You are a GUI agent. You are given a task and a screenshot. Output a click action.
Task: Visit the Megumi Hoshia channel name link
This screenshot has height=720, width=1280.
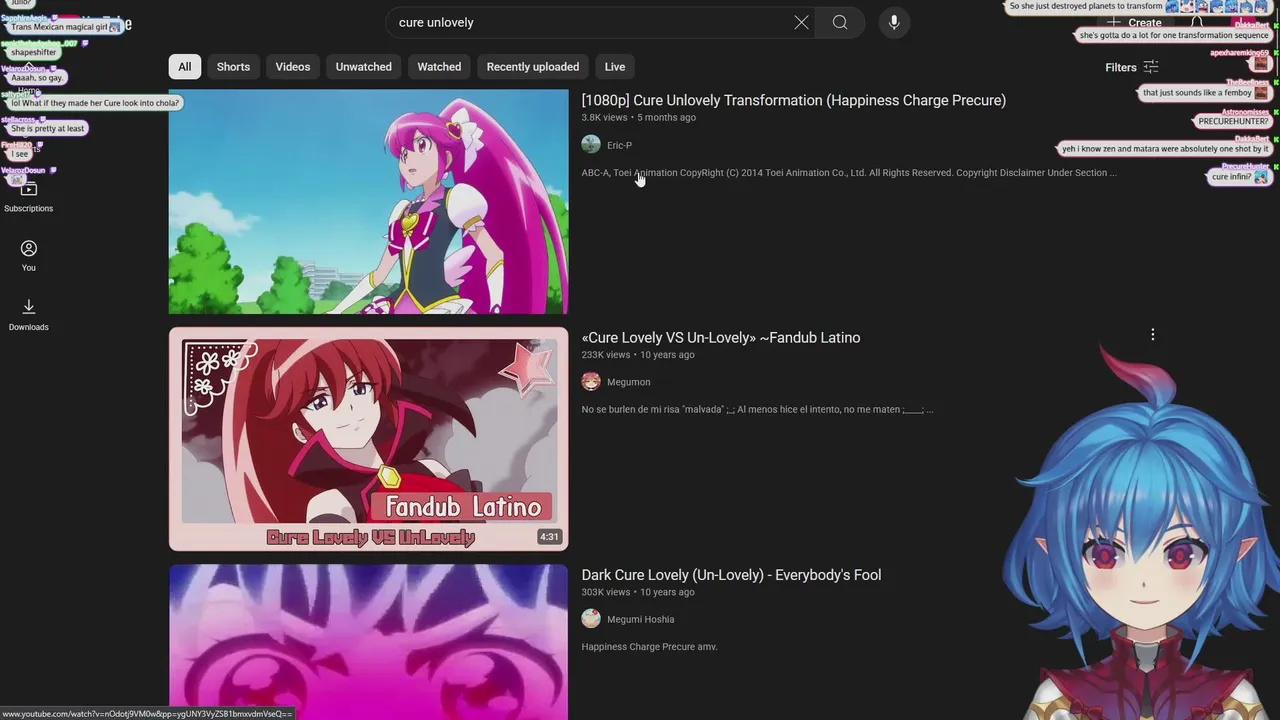point(640,619)
